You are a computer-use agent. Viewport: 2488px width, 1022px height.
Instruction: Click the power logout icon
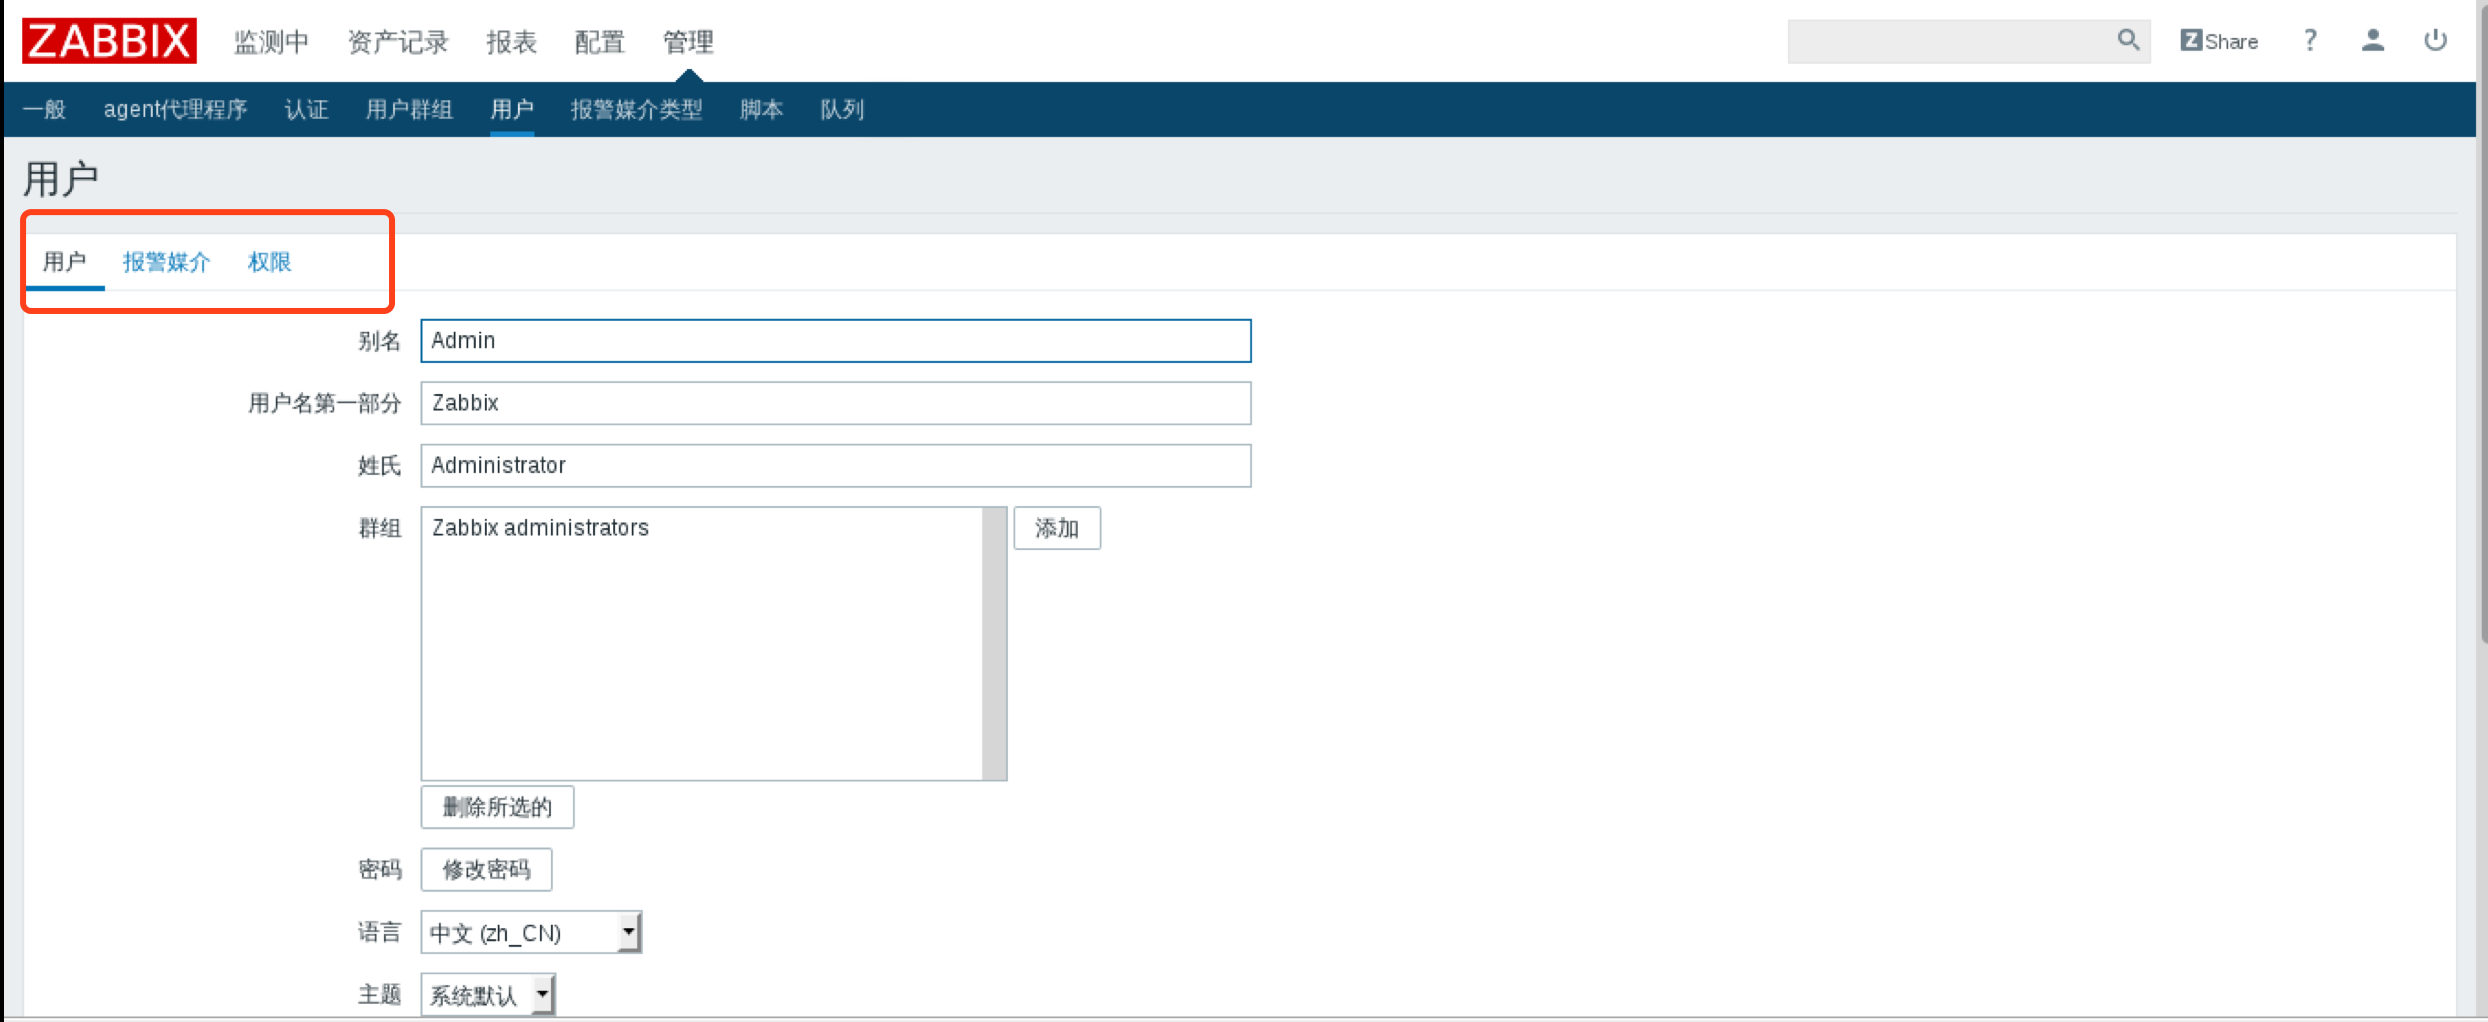point(2435,40)
